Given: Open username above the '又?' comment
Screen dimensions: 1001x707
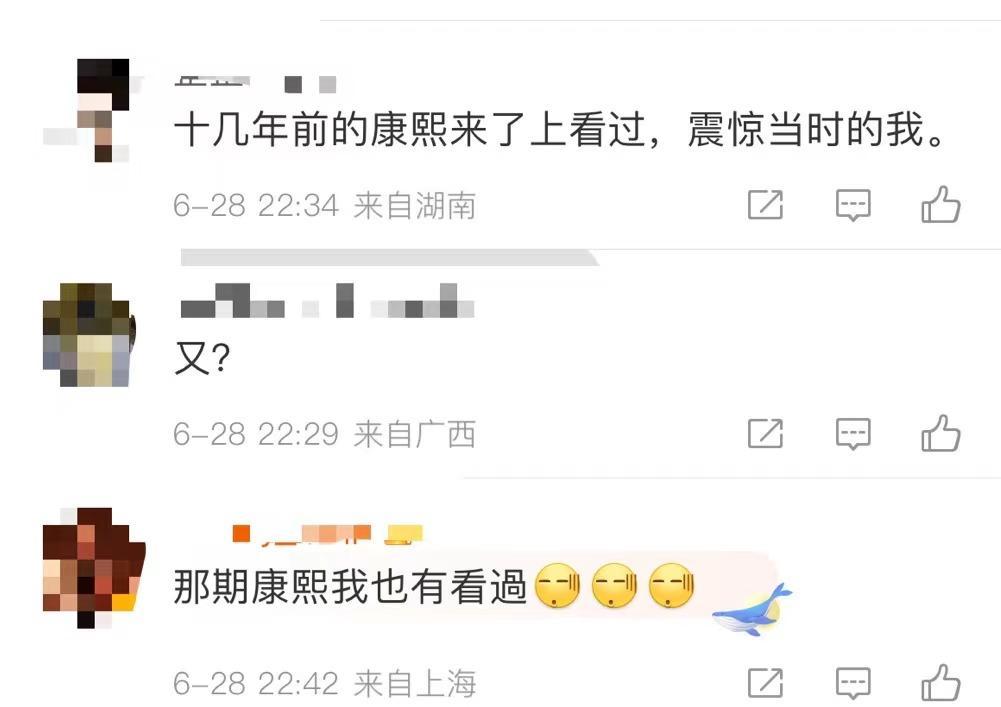Looking at the screenshot, I should [x=327, y=301].
